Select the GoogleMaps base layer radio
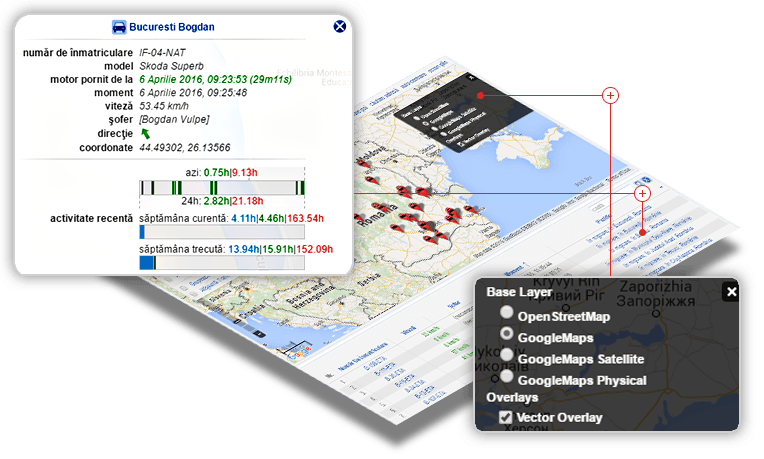Image resolution: width=764 pixels, height=459 pixels. tap(507, 335)
